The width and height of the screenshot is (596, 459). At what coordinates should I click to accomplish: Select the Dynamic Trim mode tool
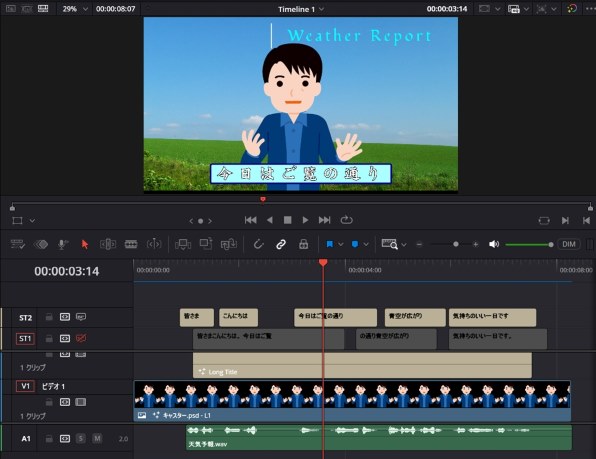[154, 244]
